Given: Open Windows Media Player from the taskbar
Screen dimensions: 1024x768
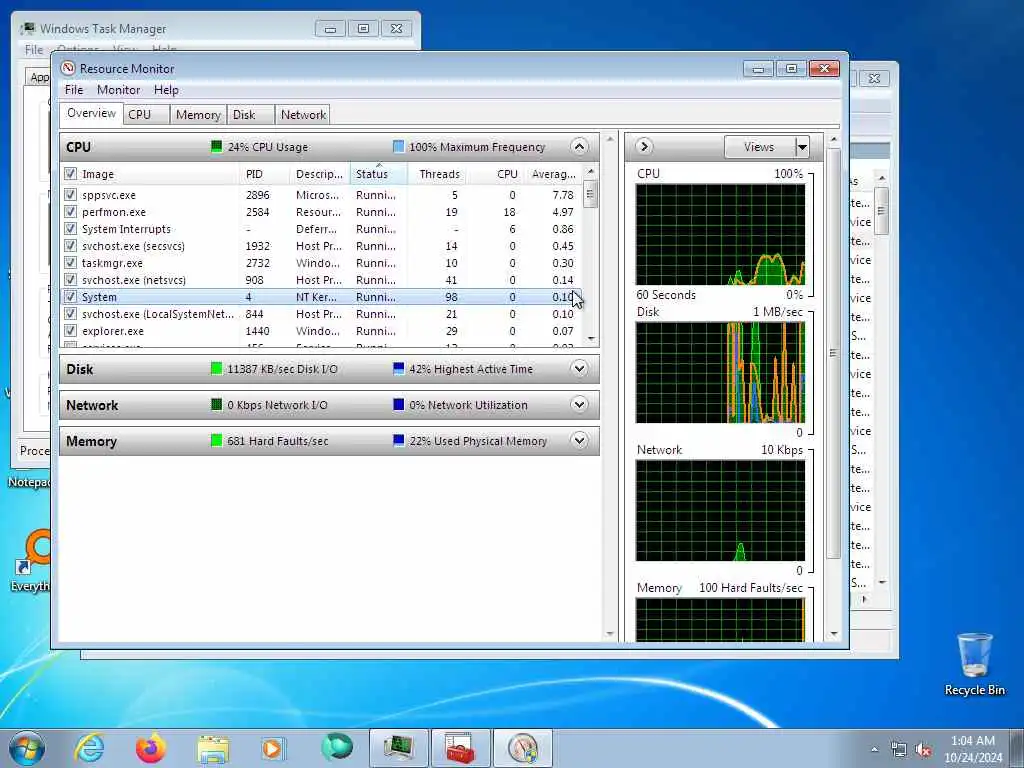Looking at the screenshot, I should coord(272,748).
